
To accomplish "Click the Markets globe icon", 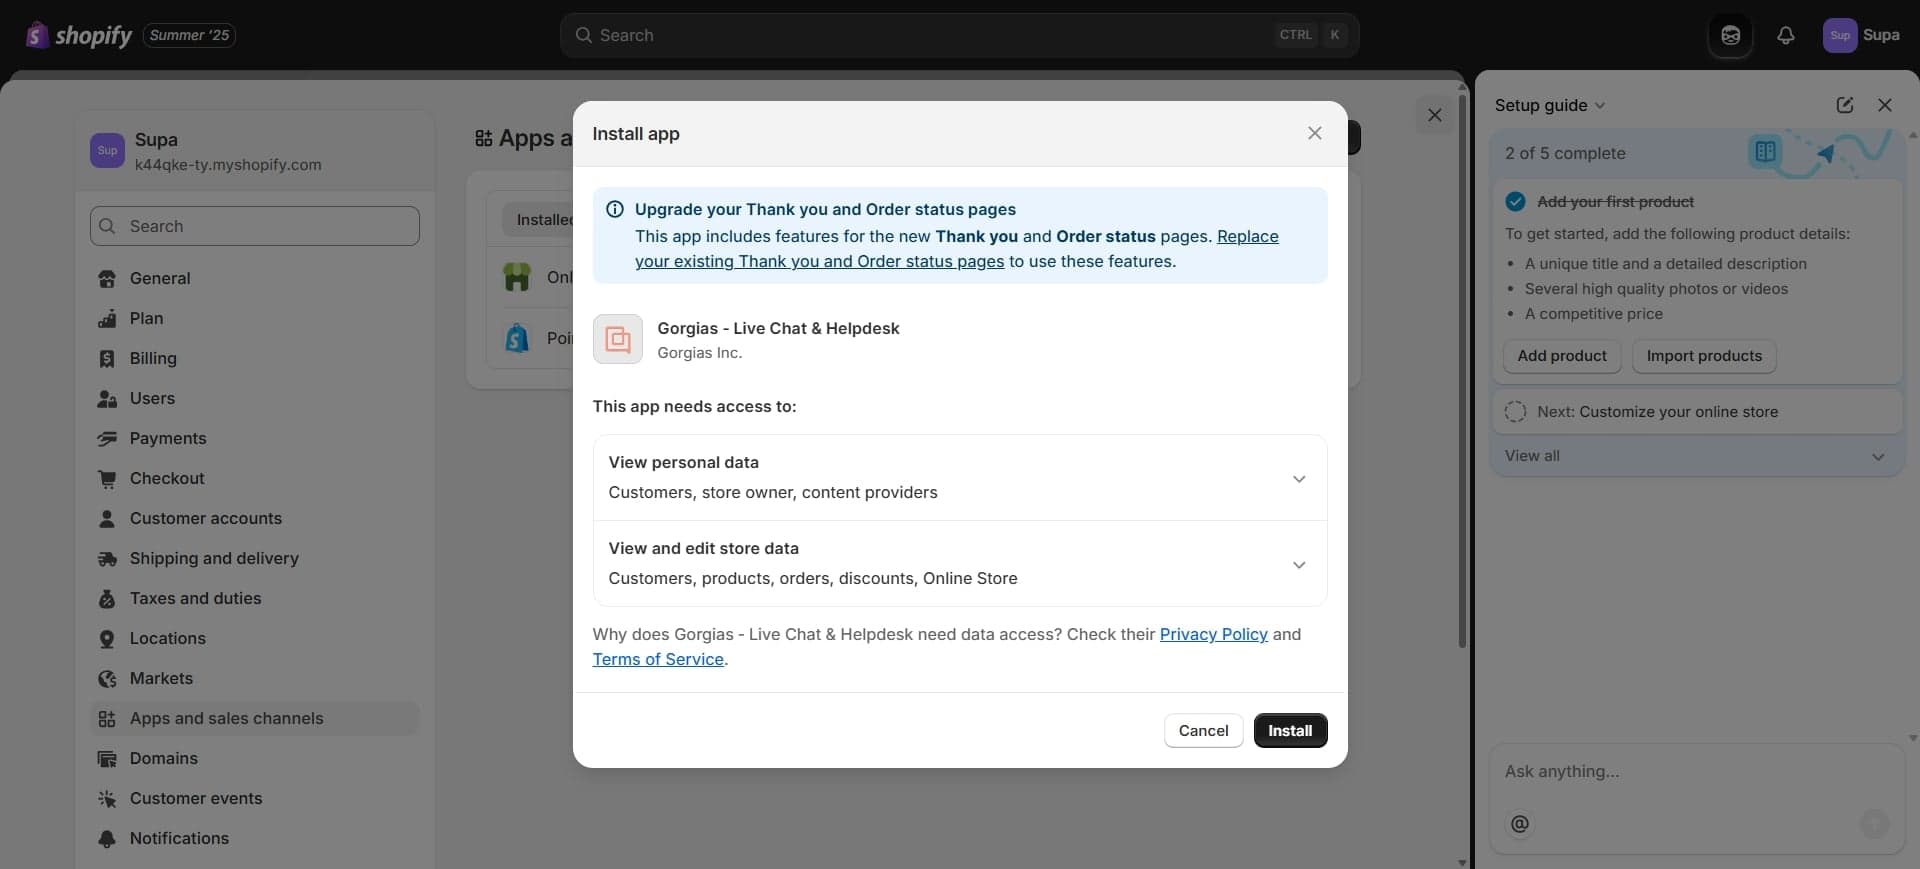I will [x=108, y=679].
